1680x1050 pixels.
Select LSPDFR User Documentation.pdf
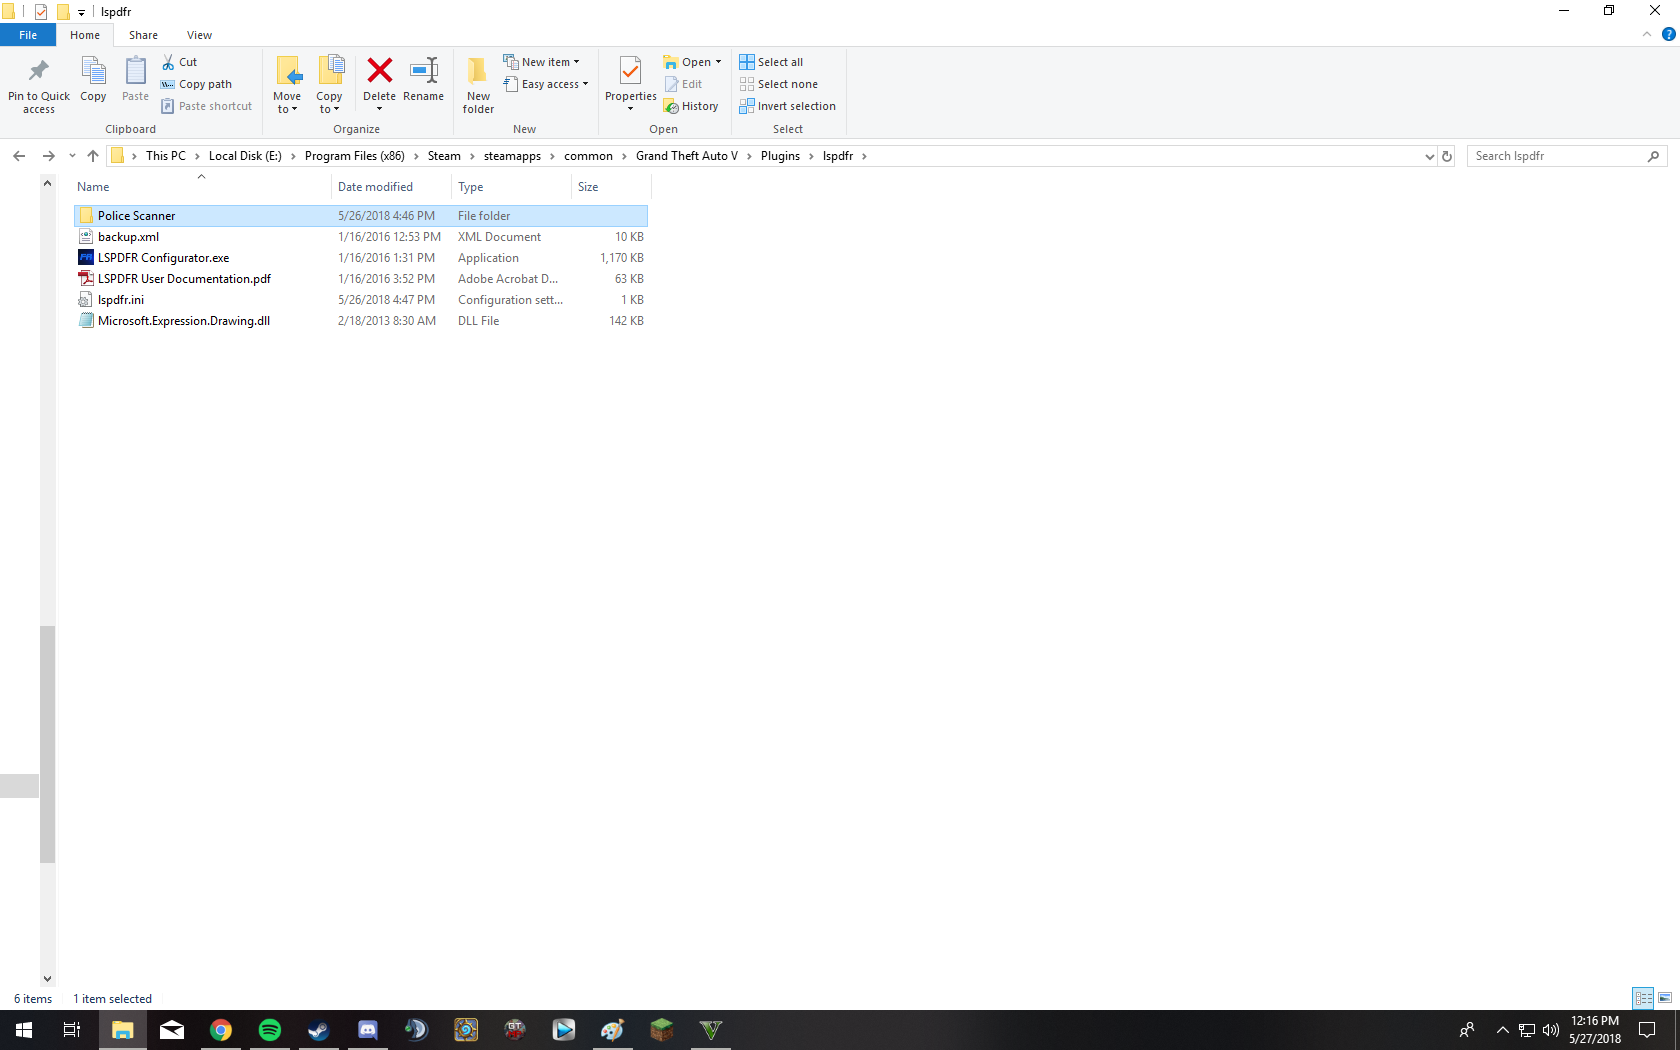point(361,279)
